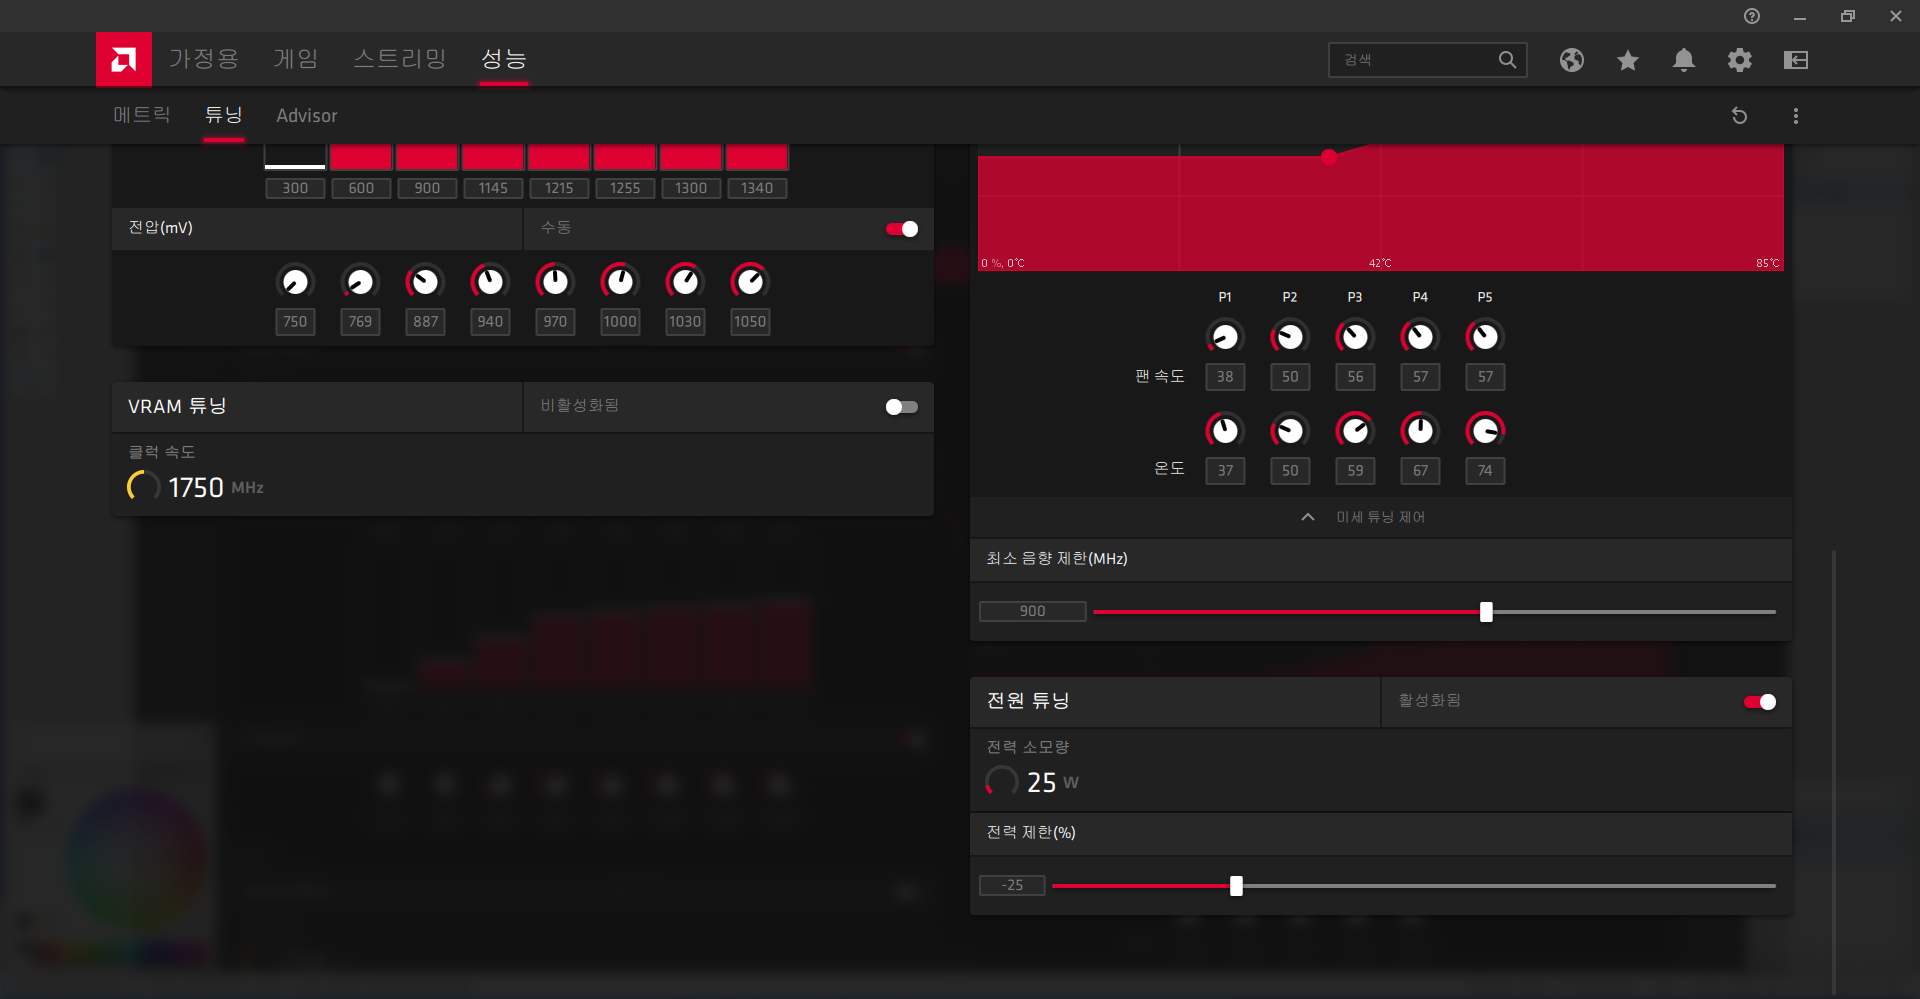
Task: Click the P4 temperature field showing 67
Action: click(1420, 471)
